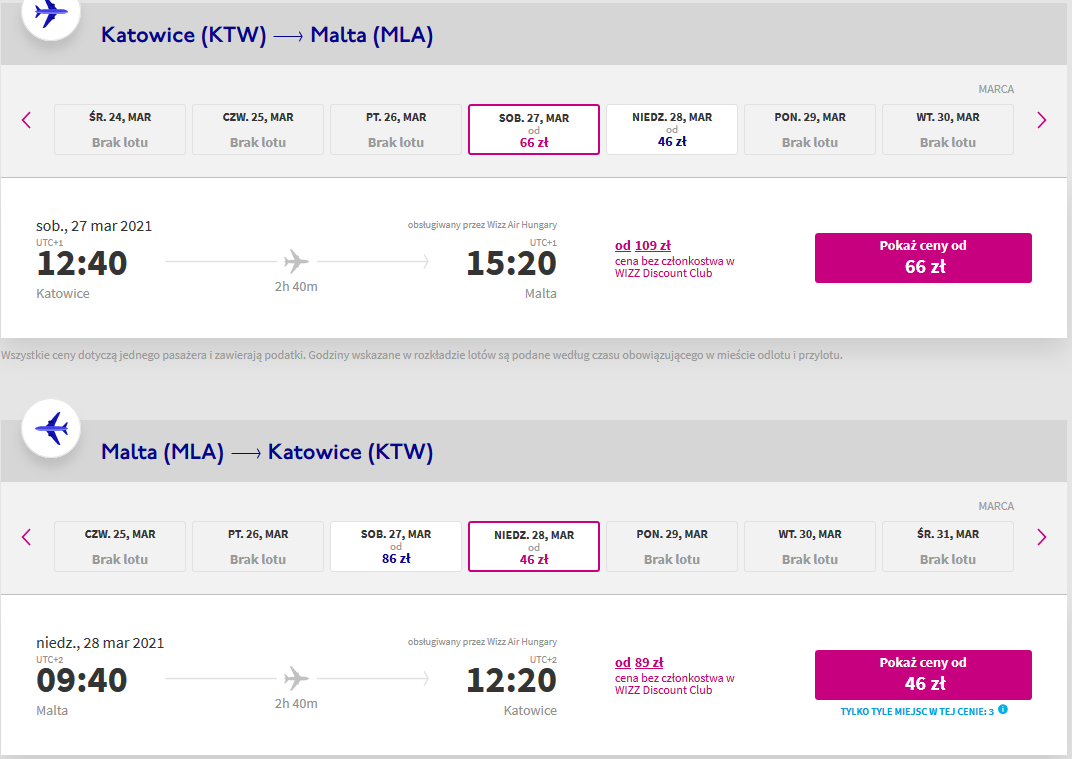This screenshot has height=759, width=1072.
Task: Show later outbound dates with right arrow
Action: [x=1041, y=120]
